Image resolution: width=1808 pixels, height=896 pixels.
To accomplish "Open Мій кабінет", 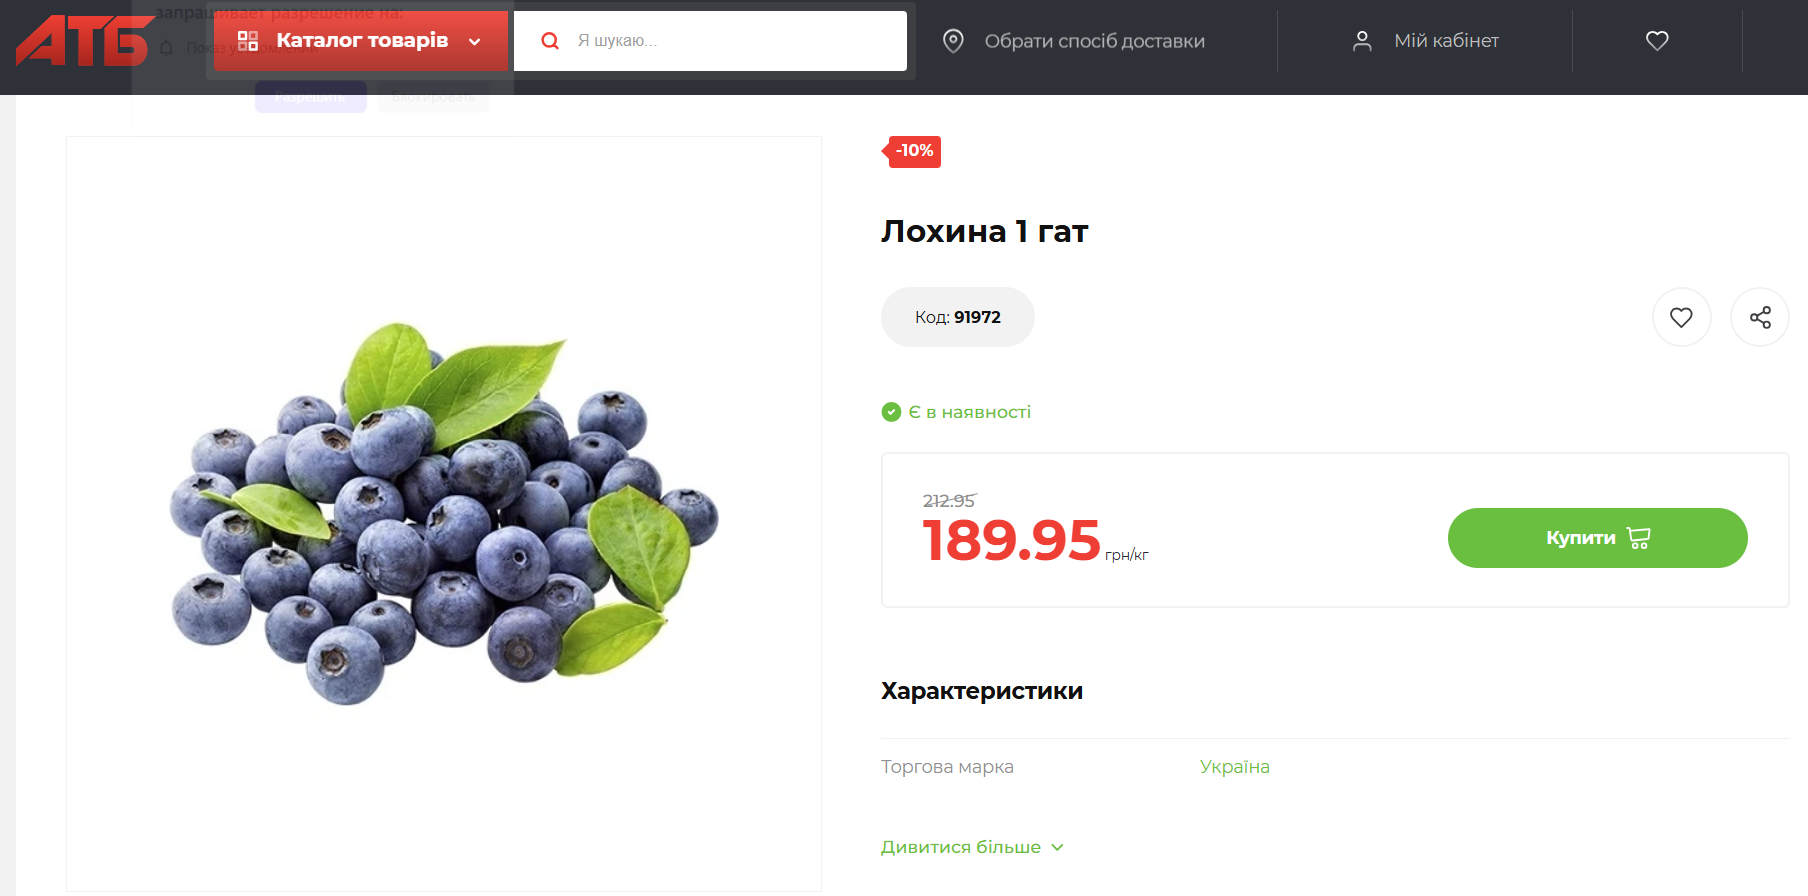I will click(x=1446, y=41).
